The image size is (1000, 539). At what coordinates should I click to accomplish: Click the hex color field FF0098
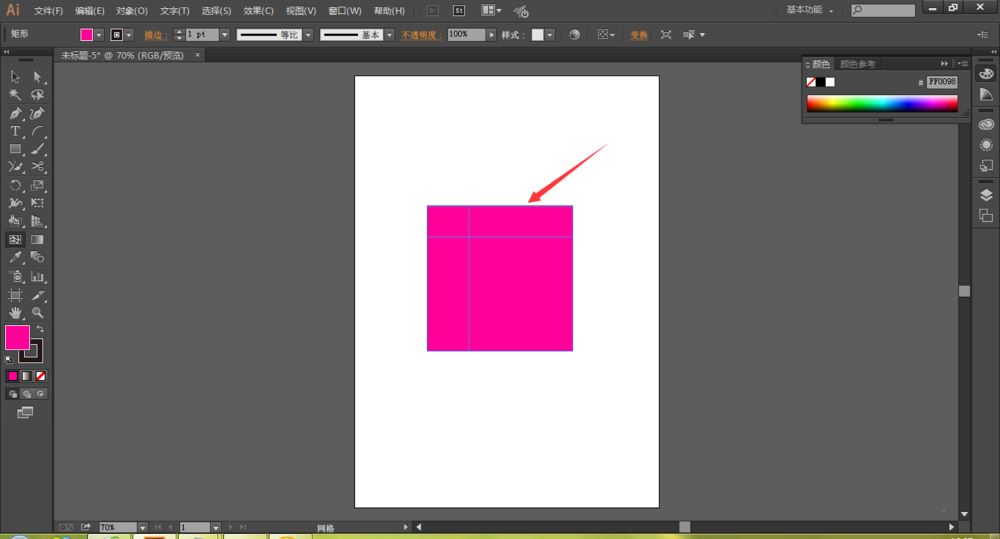[942, 82]
